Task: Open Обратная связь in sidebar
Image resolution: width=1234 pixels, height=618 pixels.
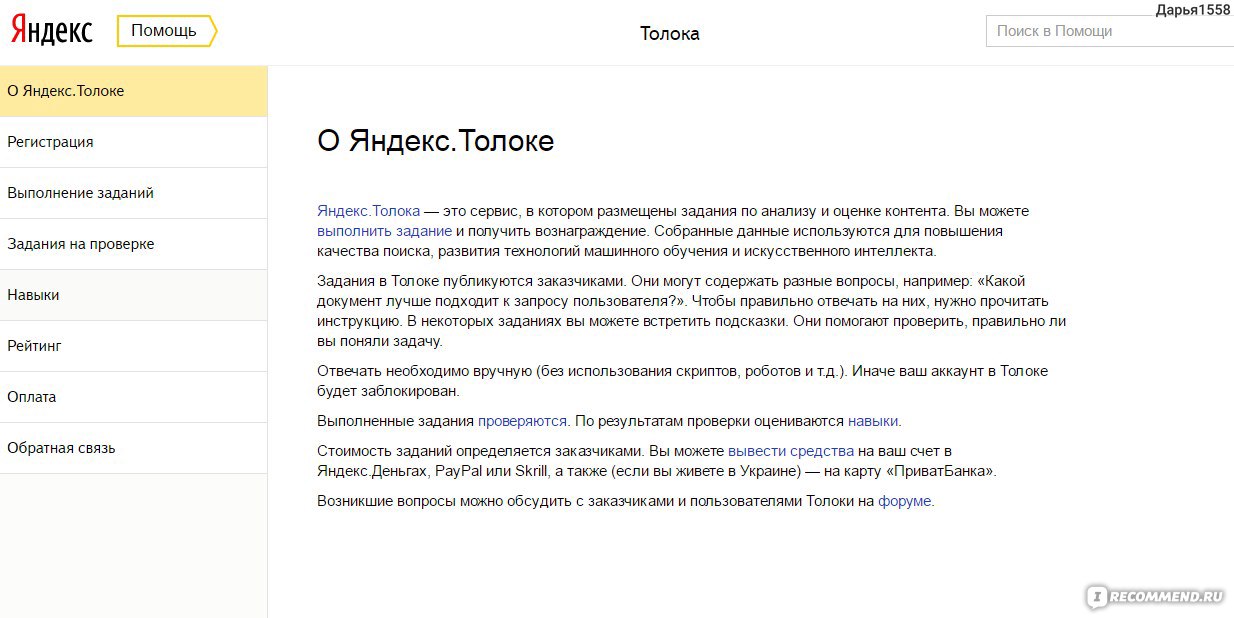Action: pos(134,448)
